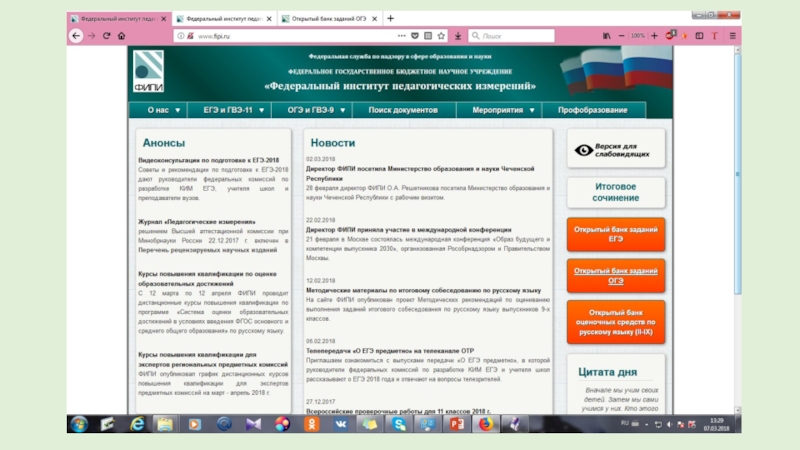Image resolution: width=800 pixels, height=450 pixels.
Task: Click the forward navigation arrow
Action: (x=91, y=36)
